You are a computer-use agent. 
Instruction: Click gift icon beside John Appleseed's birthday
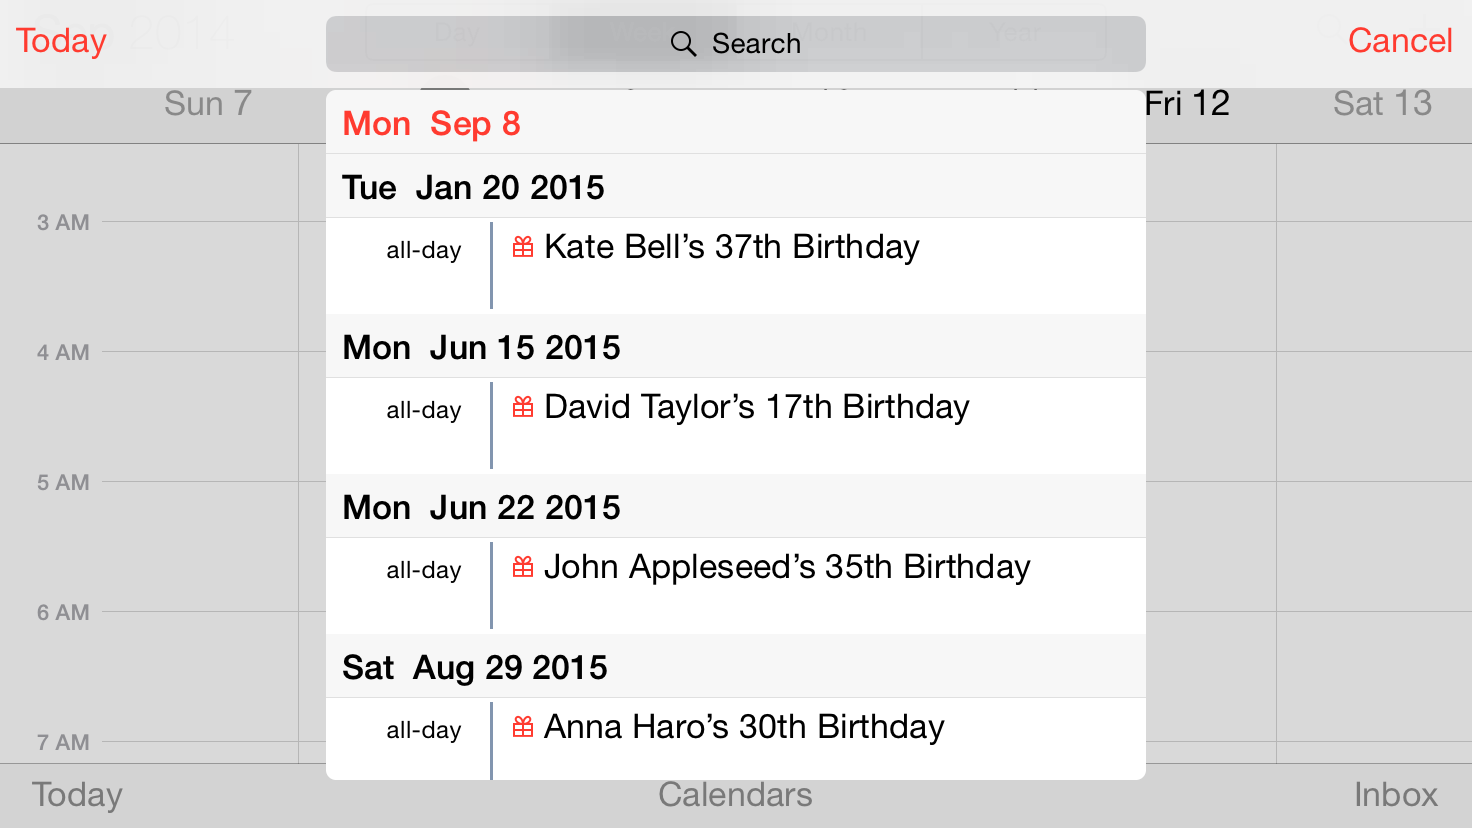(x=523, y=567)
